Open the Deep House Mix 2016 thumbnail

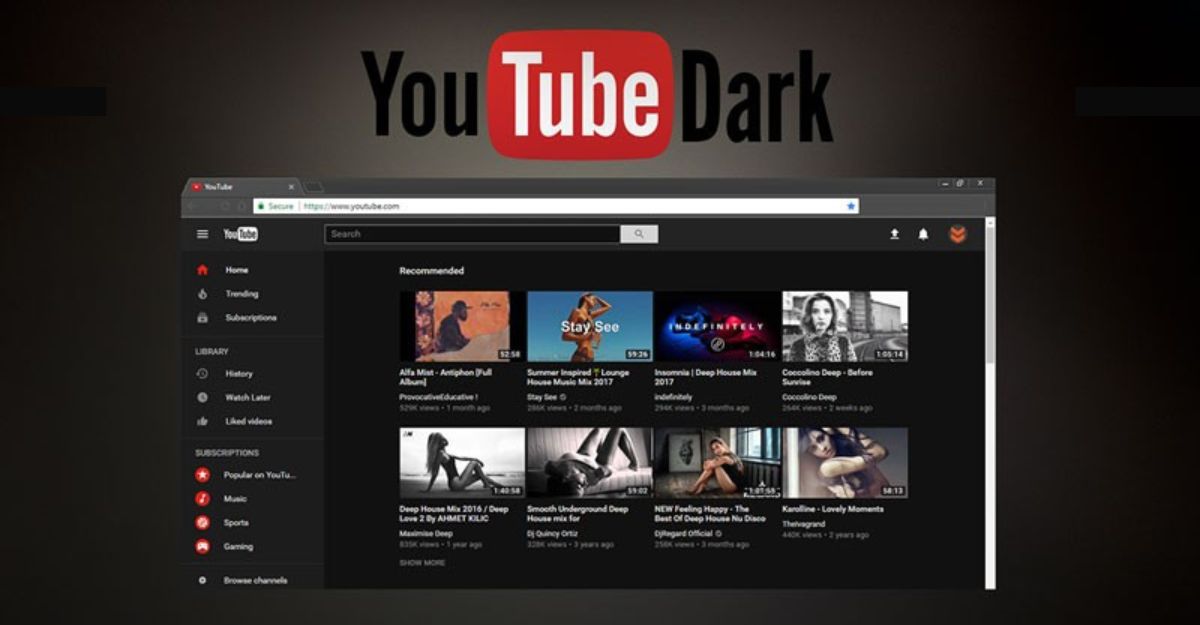pyautogui.click(x=462, y=463)
